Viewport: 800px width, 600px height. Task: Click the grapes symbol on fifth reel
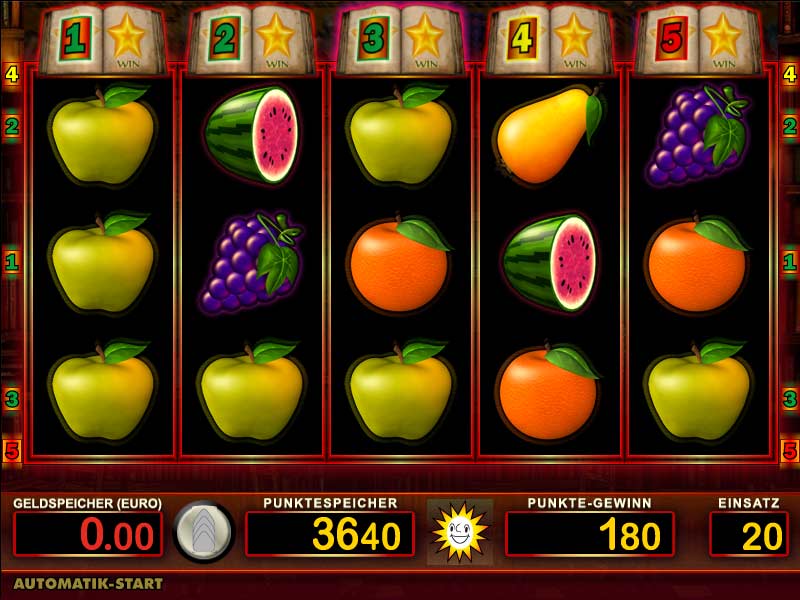(697, 135)
